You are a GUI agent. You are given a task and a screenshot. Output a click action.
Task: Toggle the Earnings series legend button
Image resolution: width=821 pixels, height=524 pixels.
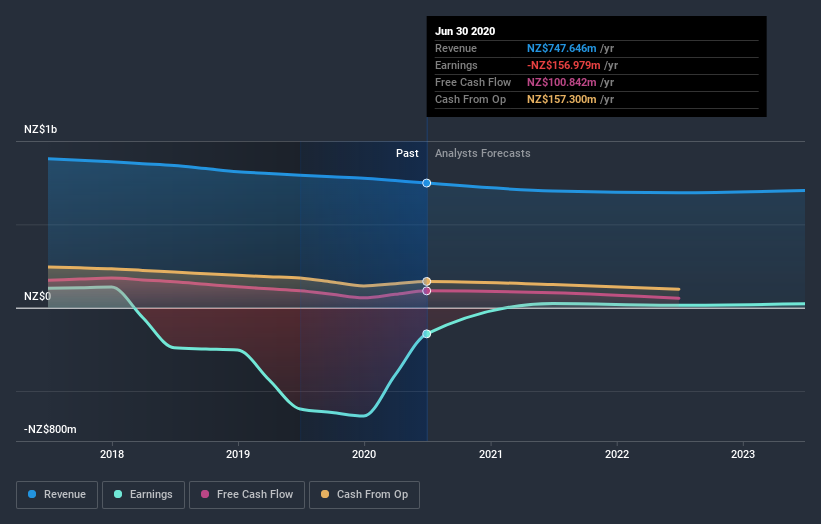(x=143, y=495)
